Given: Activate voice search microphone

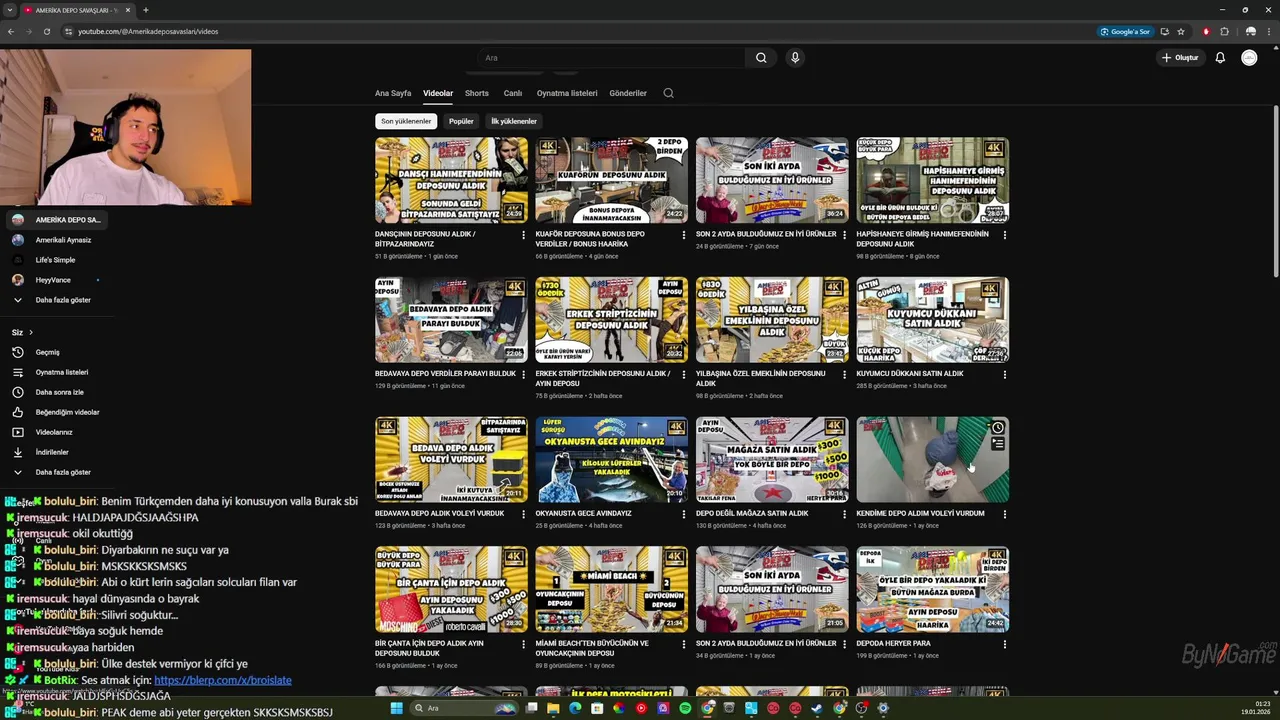Looking at the screenshot, I should point(795,58).
